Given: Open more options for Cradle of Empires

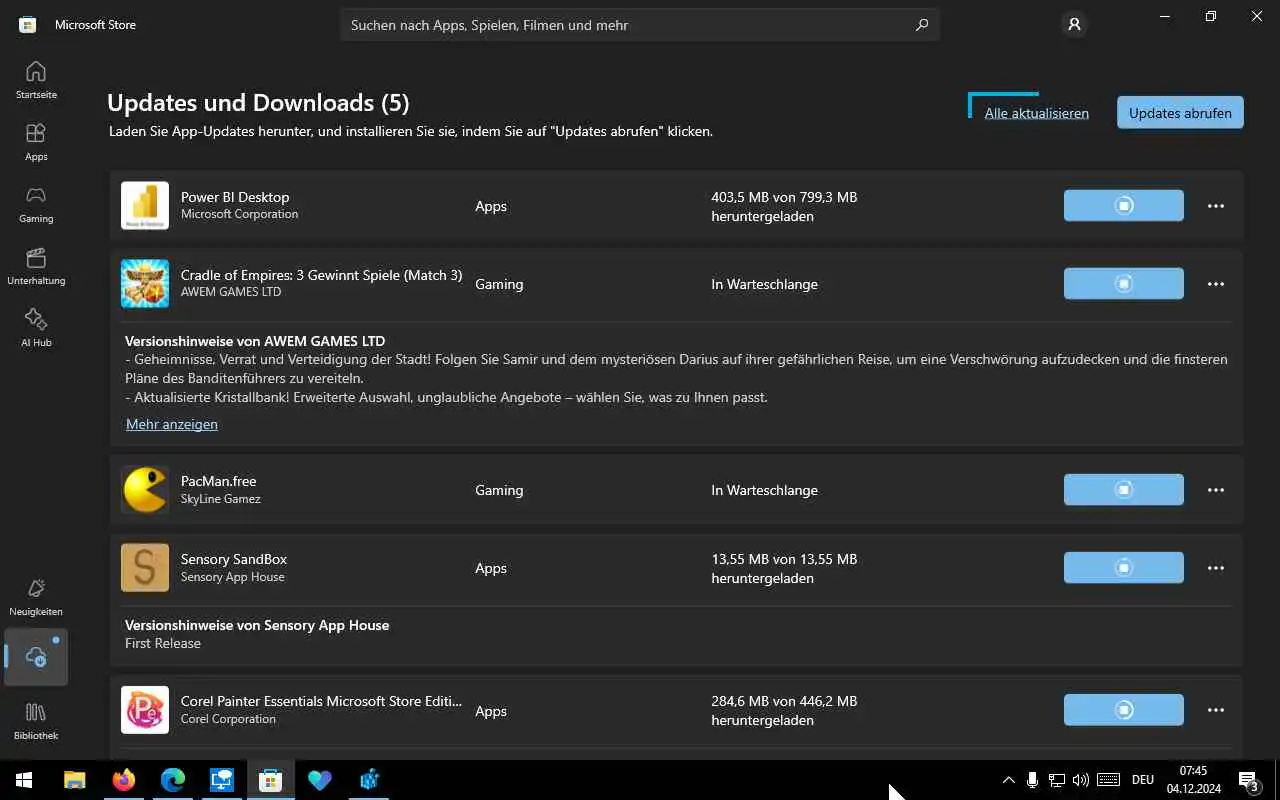Looking at the screenshot, I should click(1216, 284).
